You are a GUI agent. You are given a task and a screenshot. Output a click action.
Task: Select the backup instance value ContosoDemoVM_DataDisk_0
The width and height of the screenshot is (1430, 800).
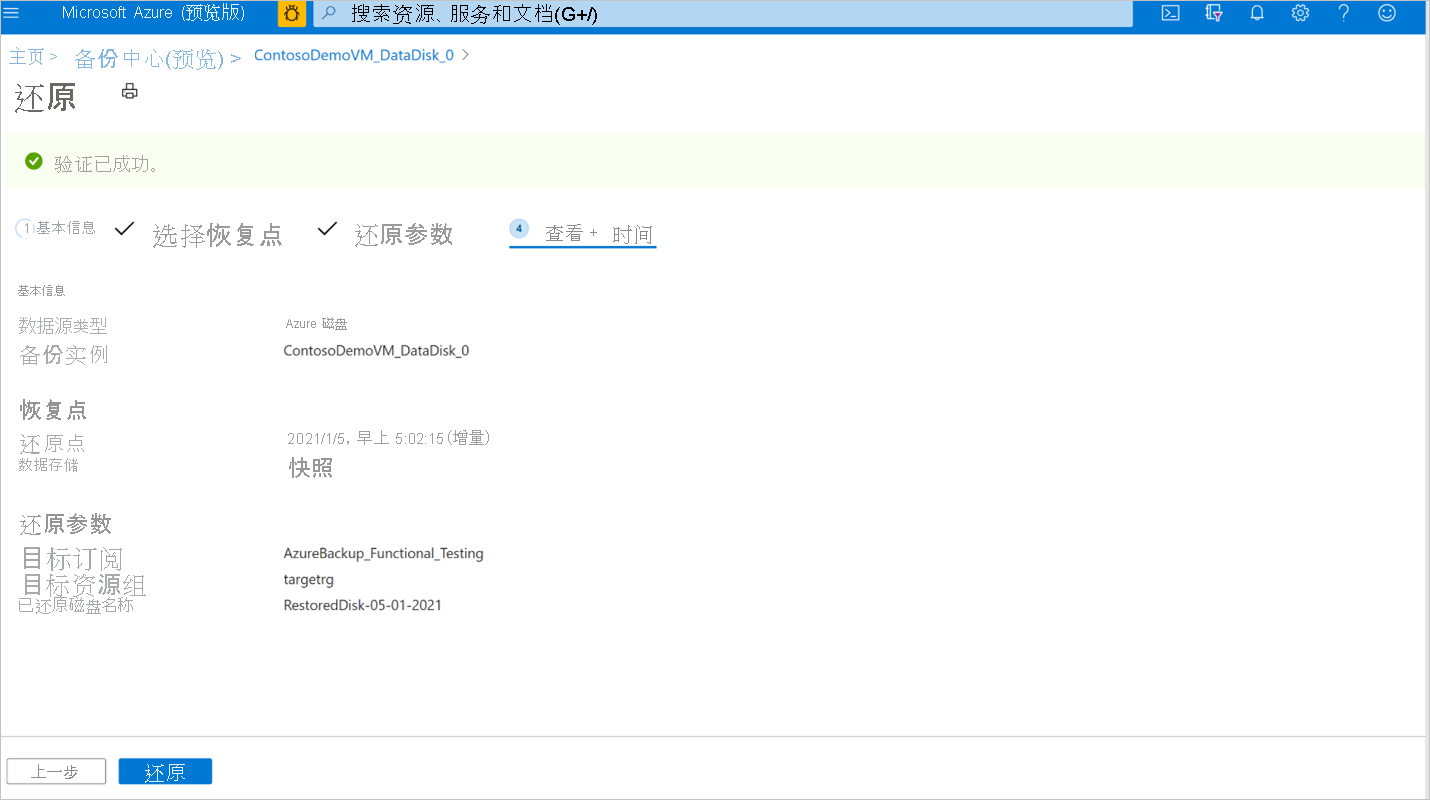point(376,351)
